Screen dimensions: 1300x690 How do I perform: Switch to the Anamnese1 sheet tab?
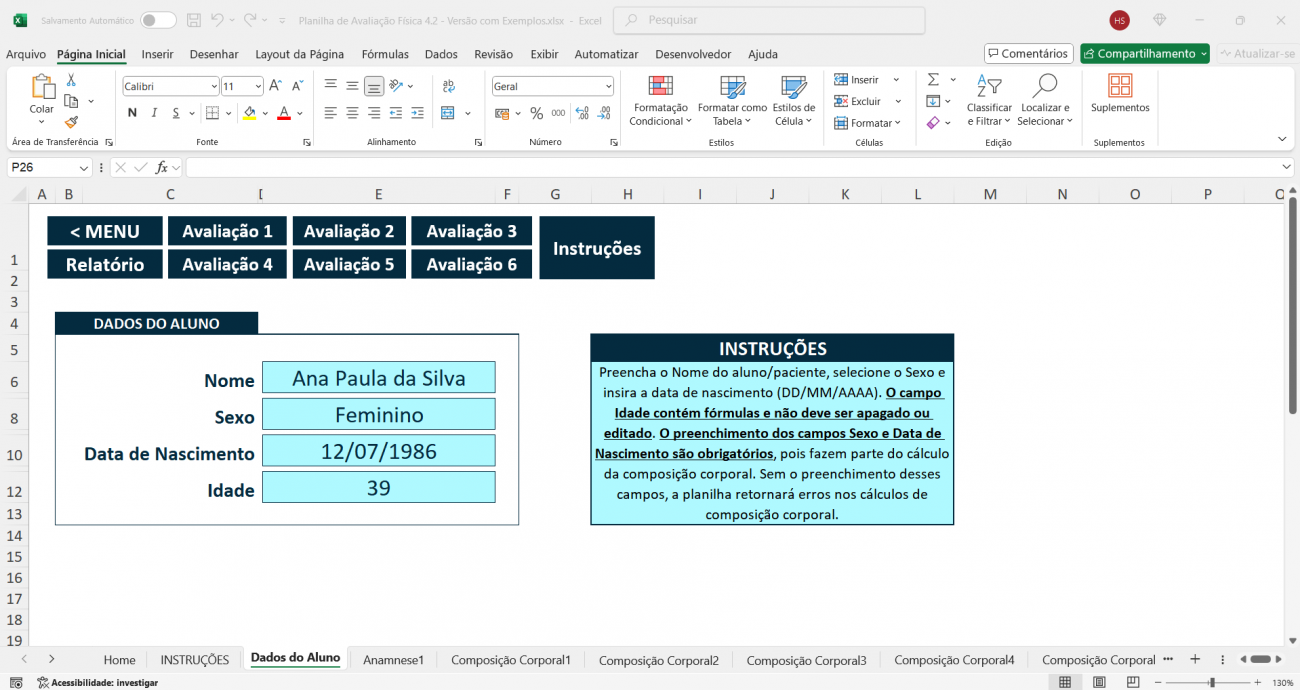pyautogui.click(x=394, y=660)
